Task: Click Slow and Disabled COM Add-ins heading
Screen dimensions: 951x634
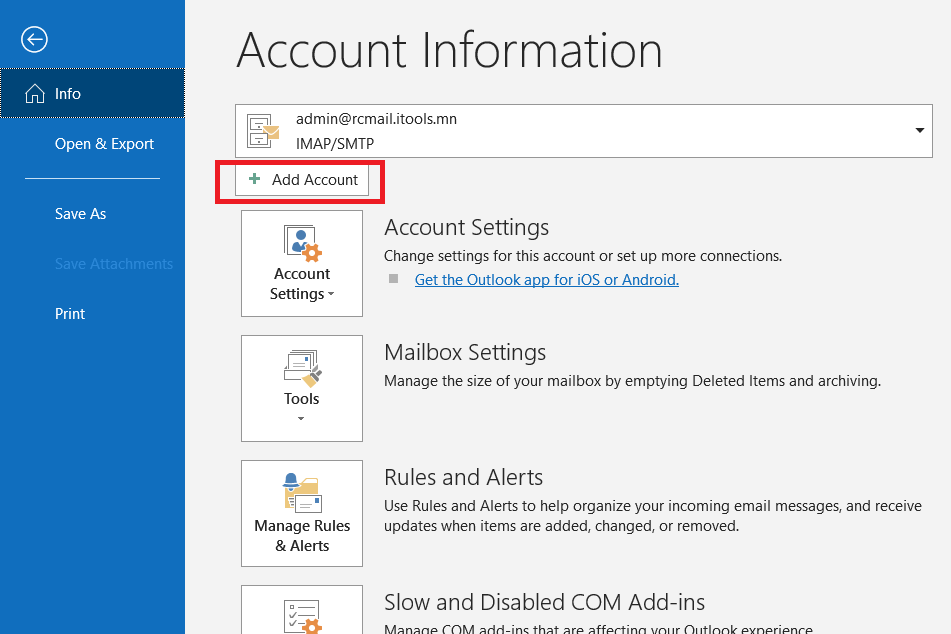Action: point(545,602)
